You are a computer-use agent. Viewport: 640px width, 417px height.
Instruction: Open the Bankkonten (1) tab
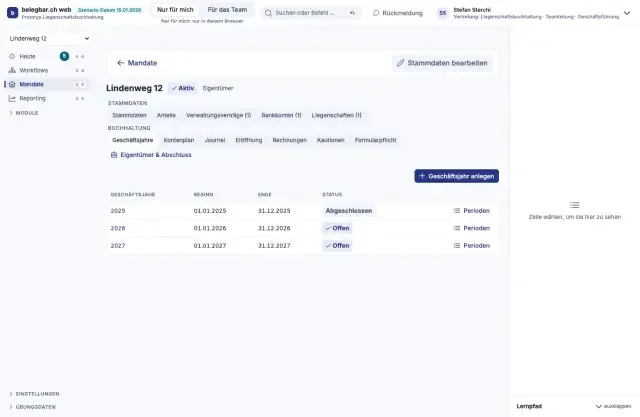(281, 115)
